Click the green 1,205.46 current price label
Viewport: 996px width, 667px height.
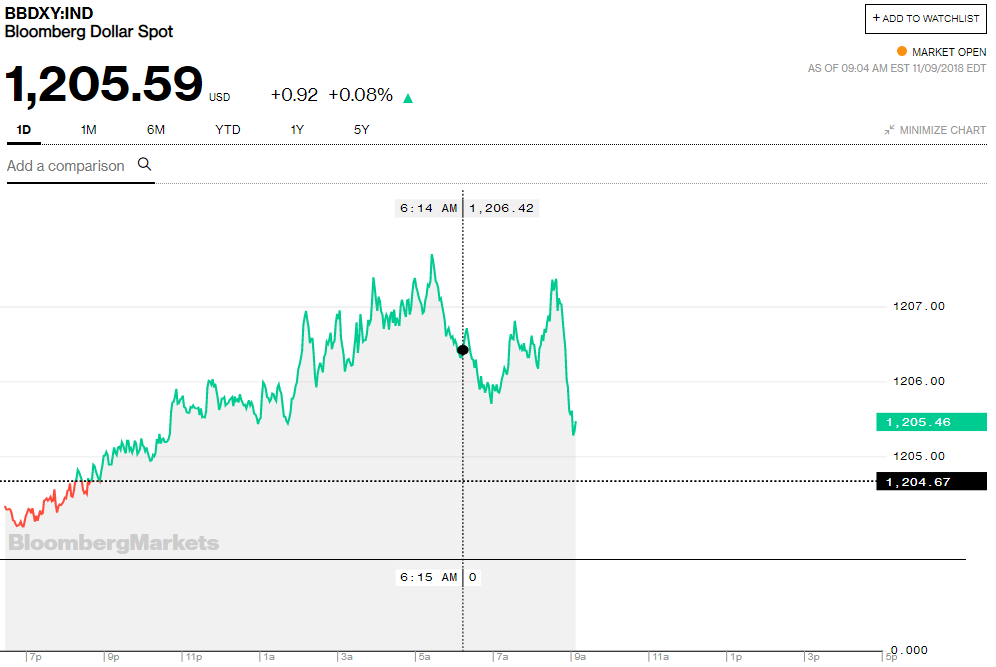point(930,422)
